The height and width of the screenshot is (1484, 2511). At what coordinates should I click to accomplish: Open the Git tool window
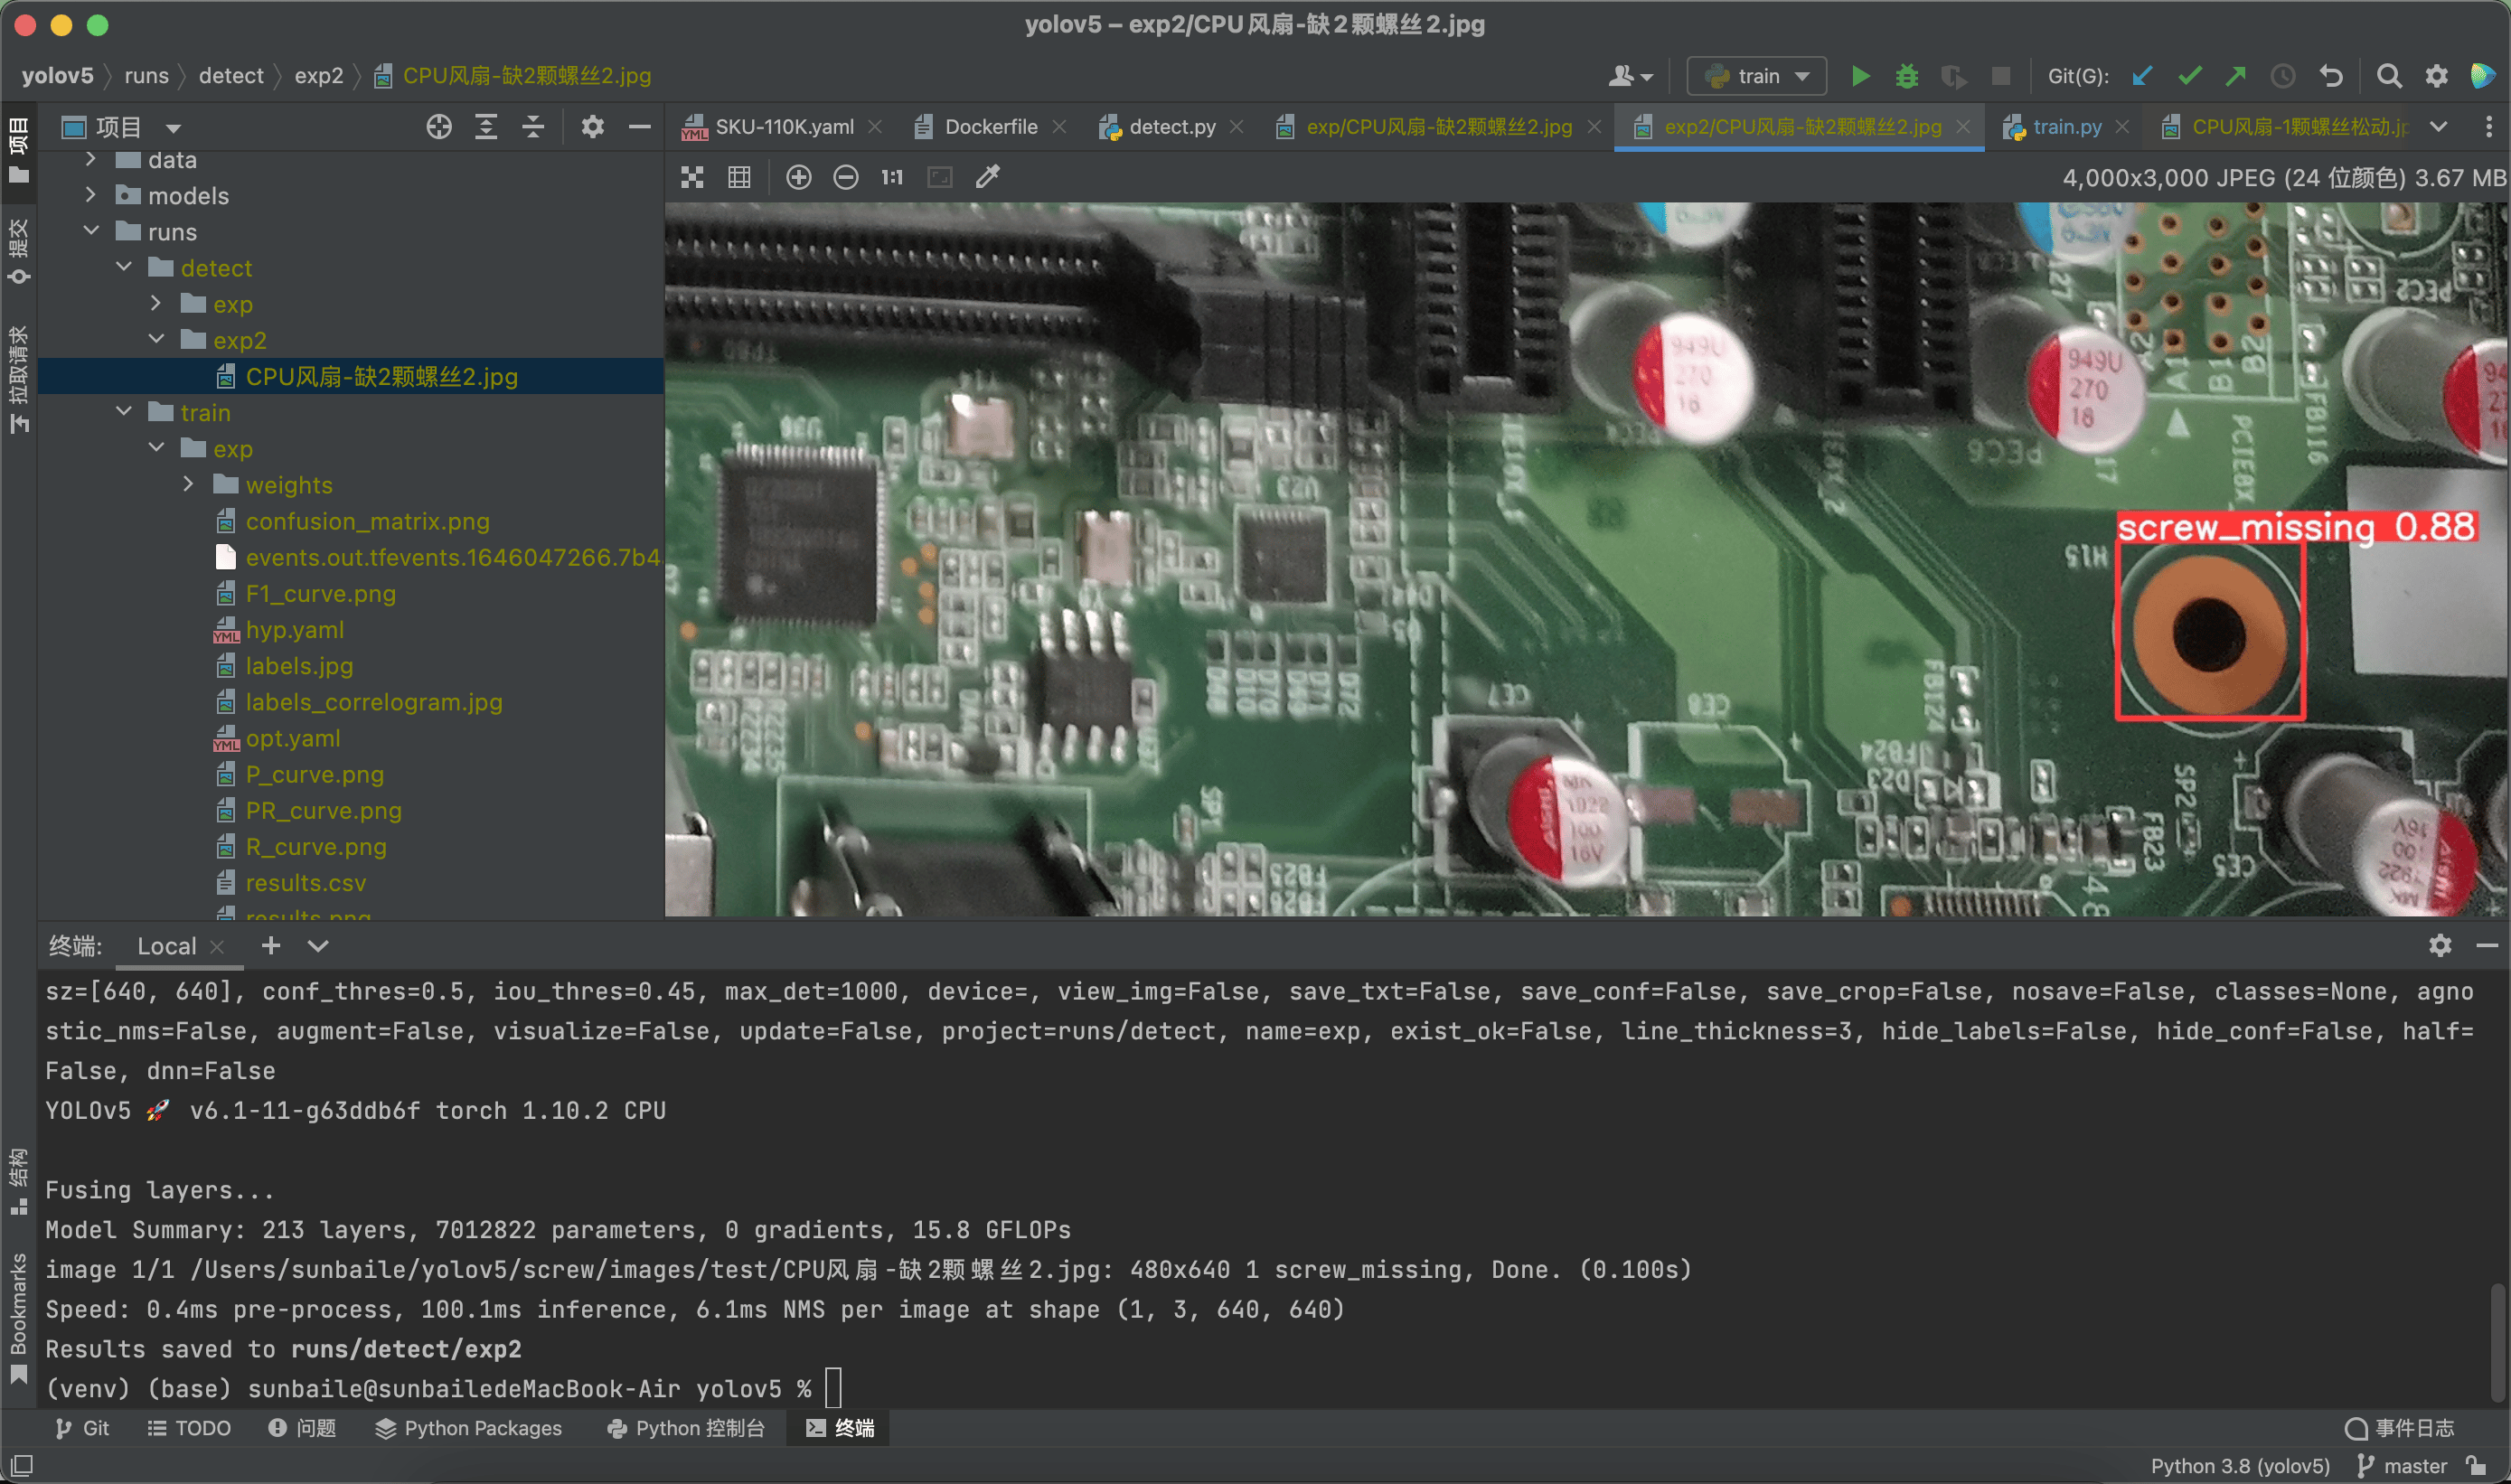(82, 1427)
